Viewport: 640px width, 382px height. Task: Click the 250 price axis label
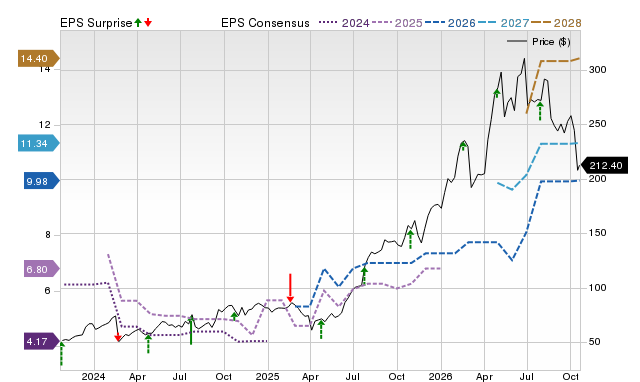(598, 124)
